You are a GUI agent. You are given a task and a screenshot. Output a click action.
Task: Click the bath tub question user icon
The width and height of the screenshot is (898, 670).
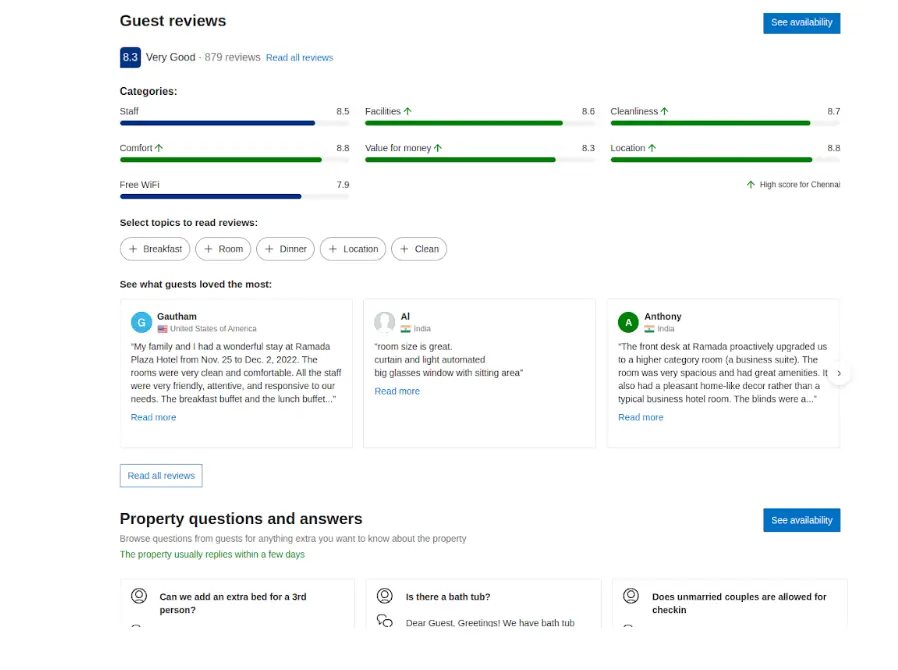tap(385, 596)
